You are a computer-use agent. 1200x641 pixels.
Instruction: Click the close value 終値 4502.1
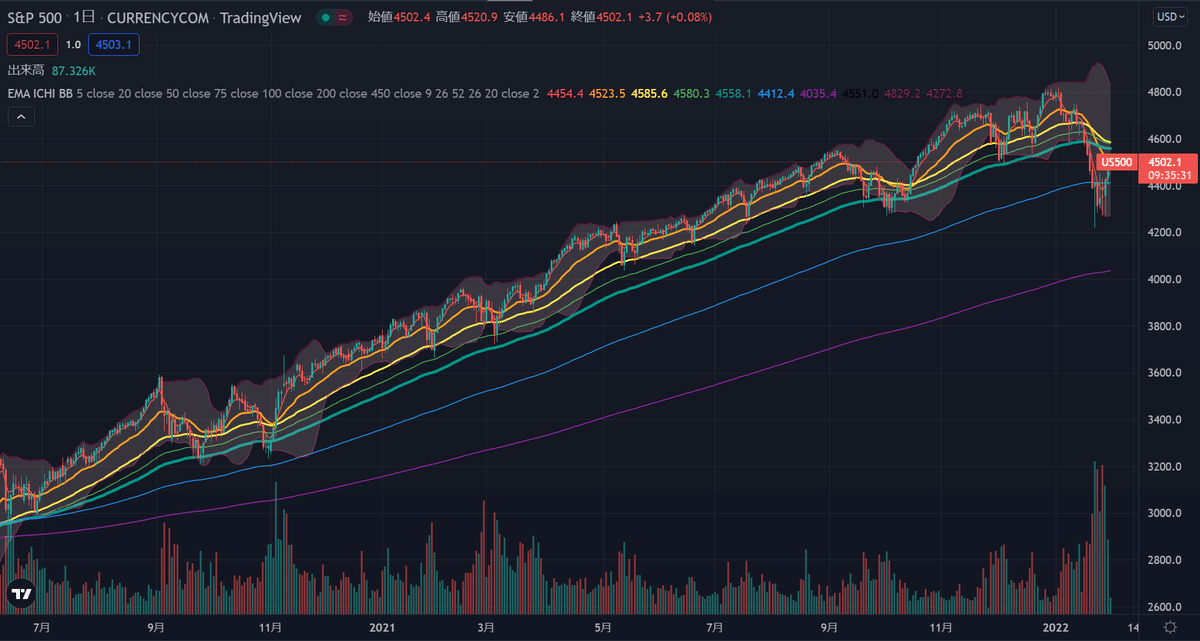[602, 17]
